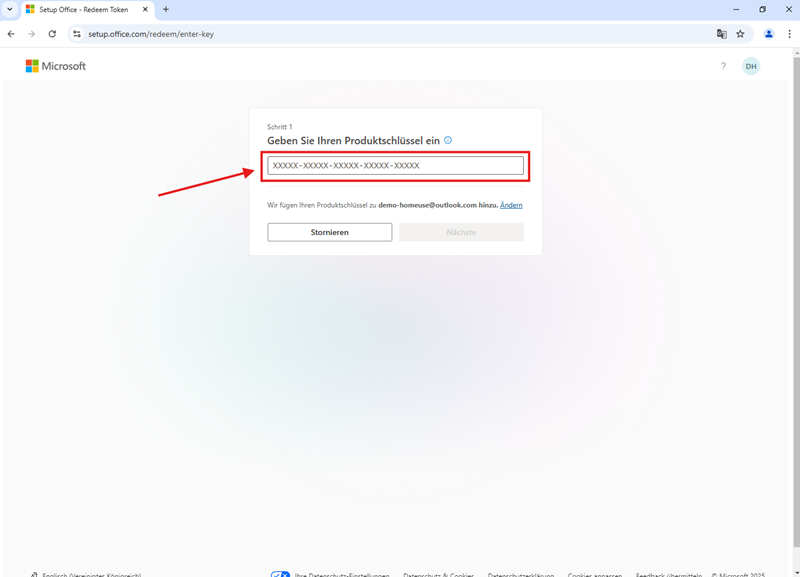Show product key info tooltip icon

448,140
